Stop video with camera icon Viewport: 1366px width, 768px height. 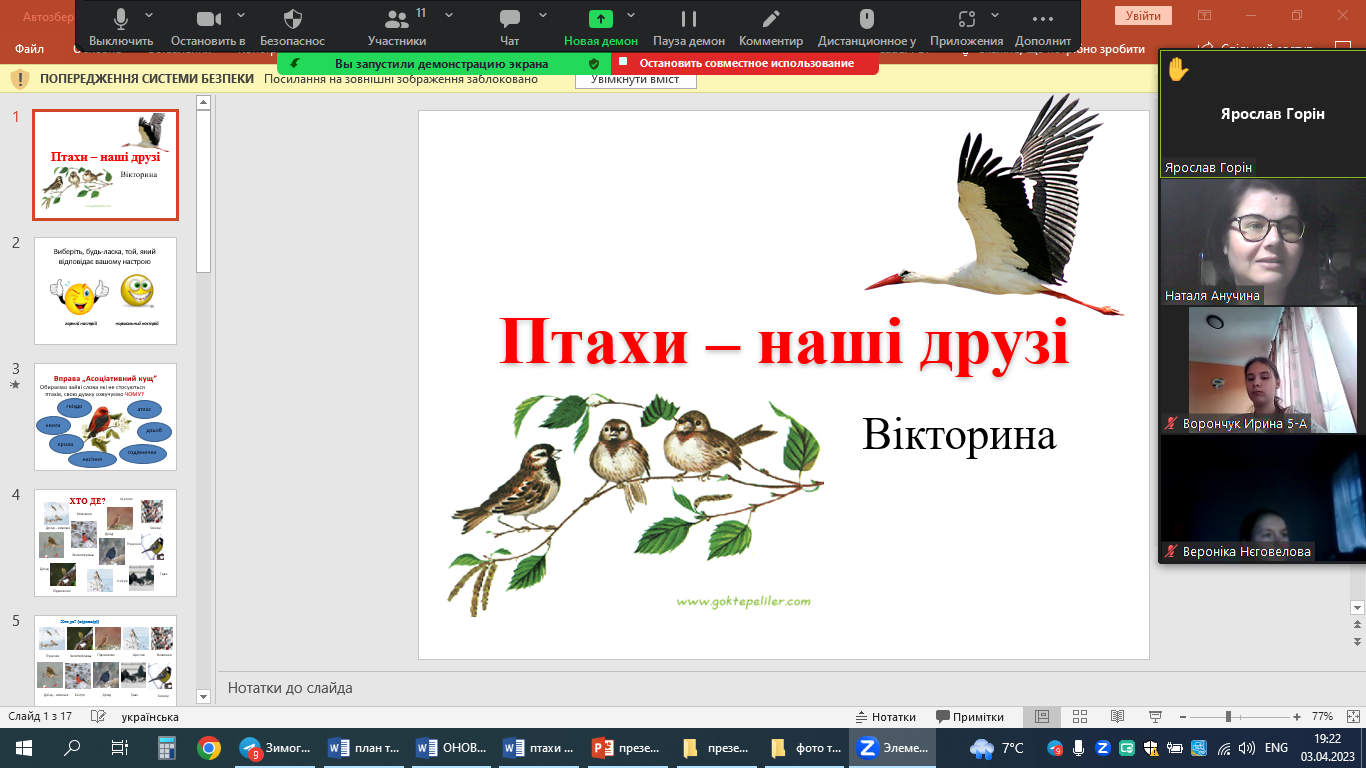(208, 19)
